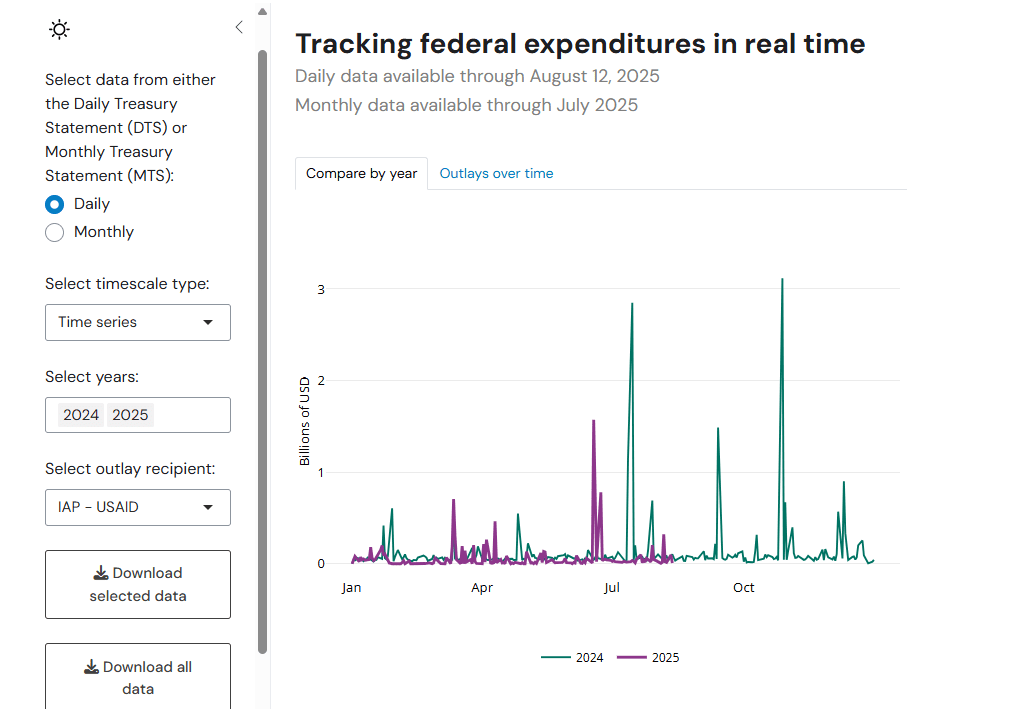Select the Monthly radio button

coord(55,232)
